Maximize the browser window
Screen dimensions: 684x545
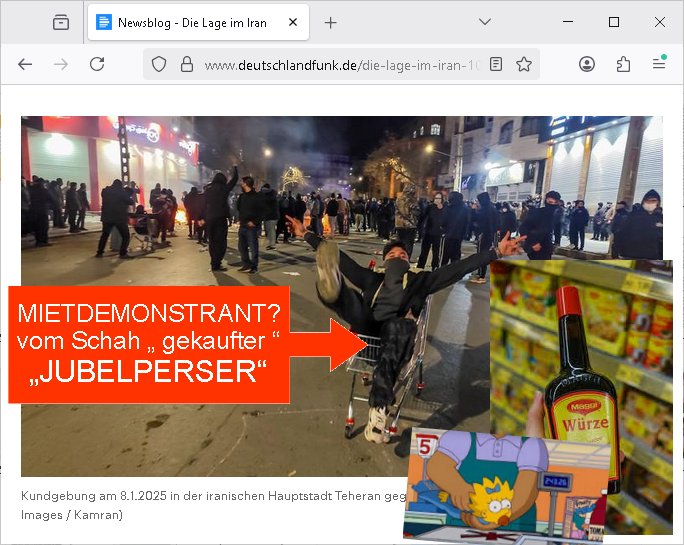614,22
